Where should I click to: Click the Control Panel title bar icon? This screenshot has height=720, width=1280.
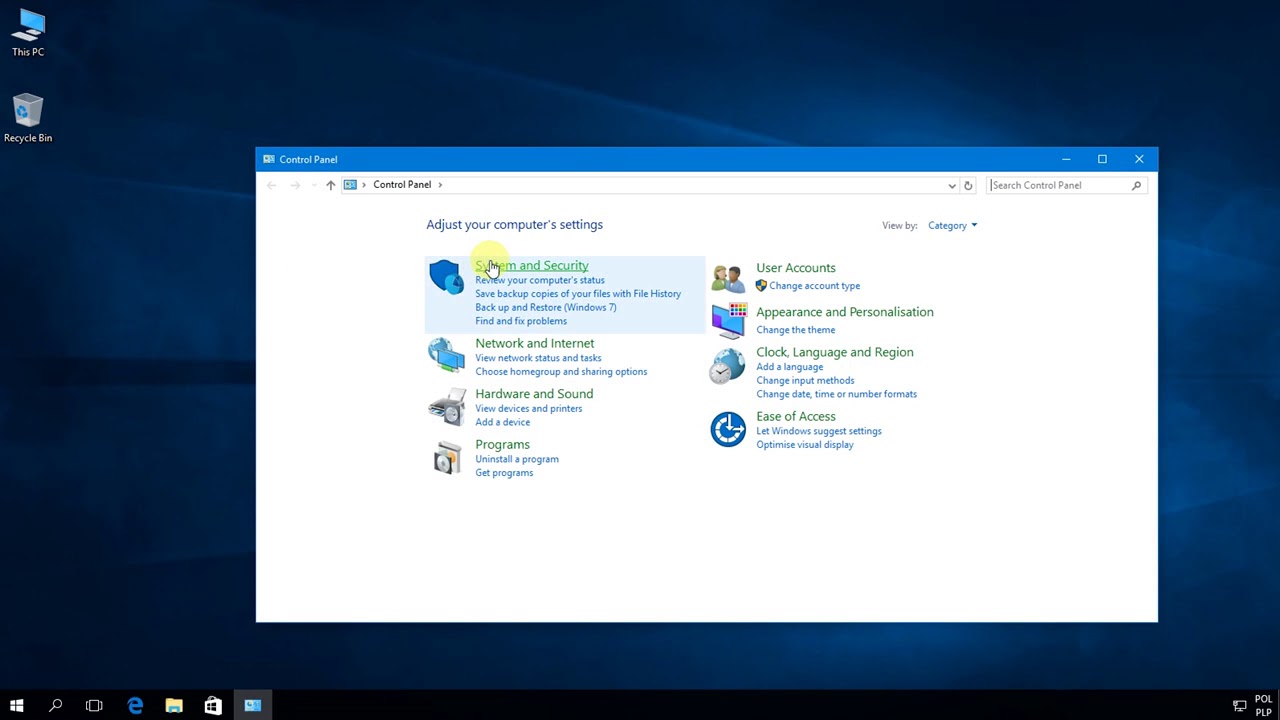pyautogui.click(x=268, y=159)
